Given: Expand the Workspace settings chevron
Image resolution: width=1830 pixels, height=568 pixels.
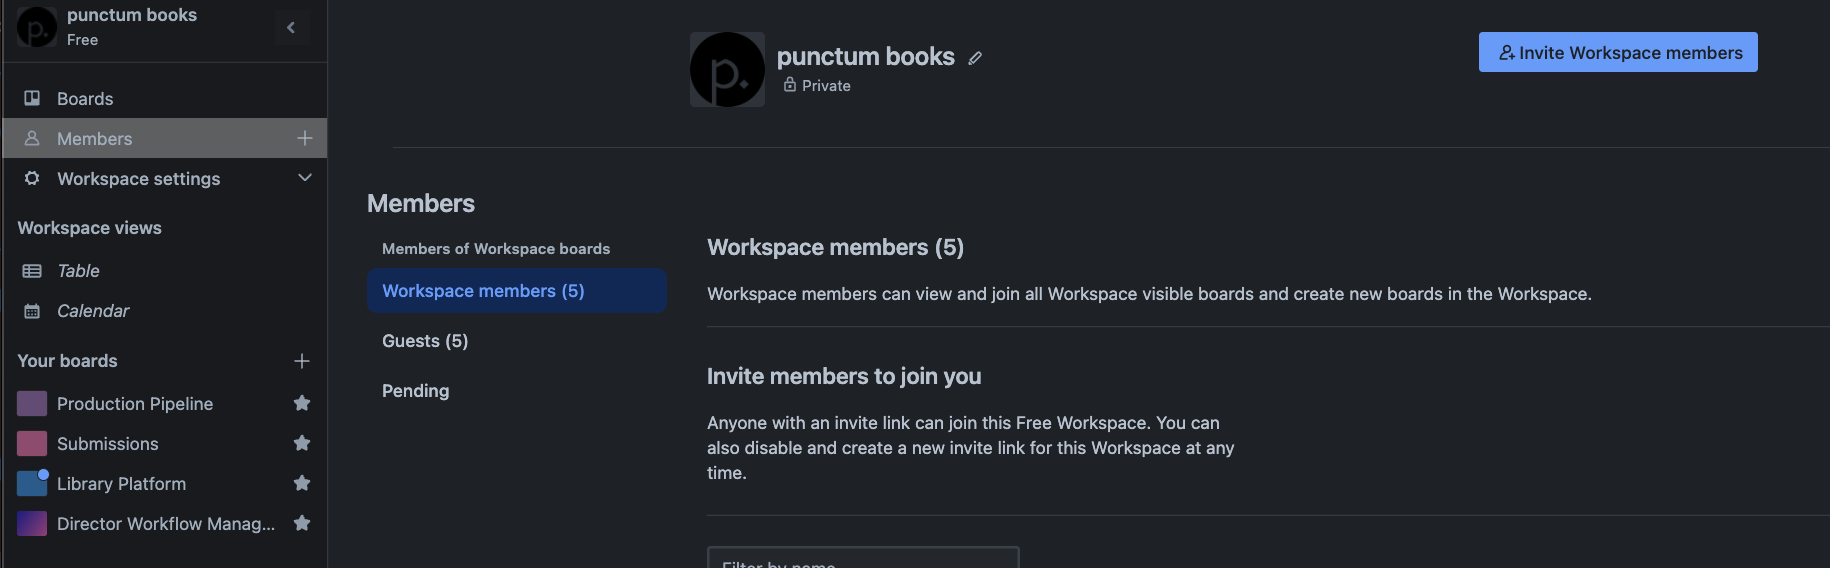Looking at the screenshot, I should pyautogui.click(x=305, y=178).
